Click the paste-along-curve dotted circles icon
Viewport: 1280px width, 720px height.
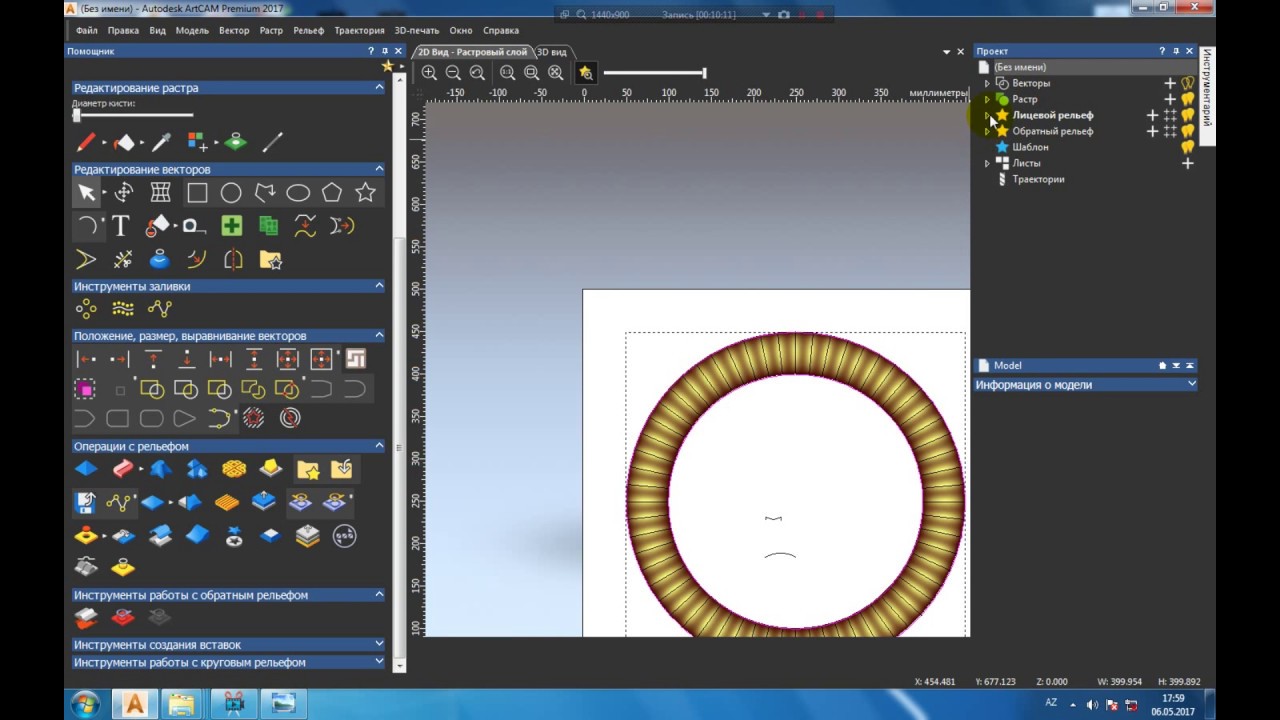86,309
